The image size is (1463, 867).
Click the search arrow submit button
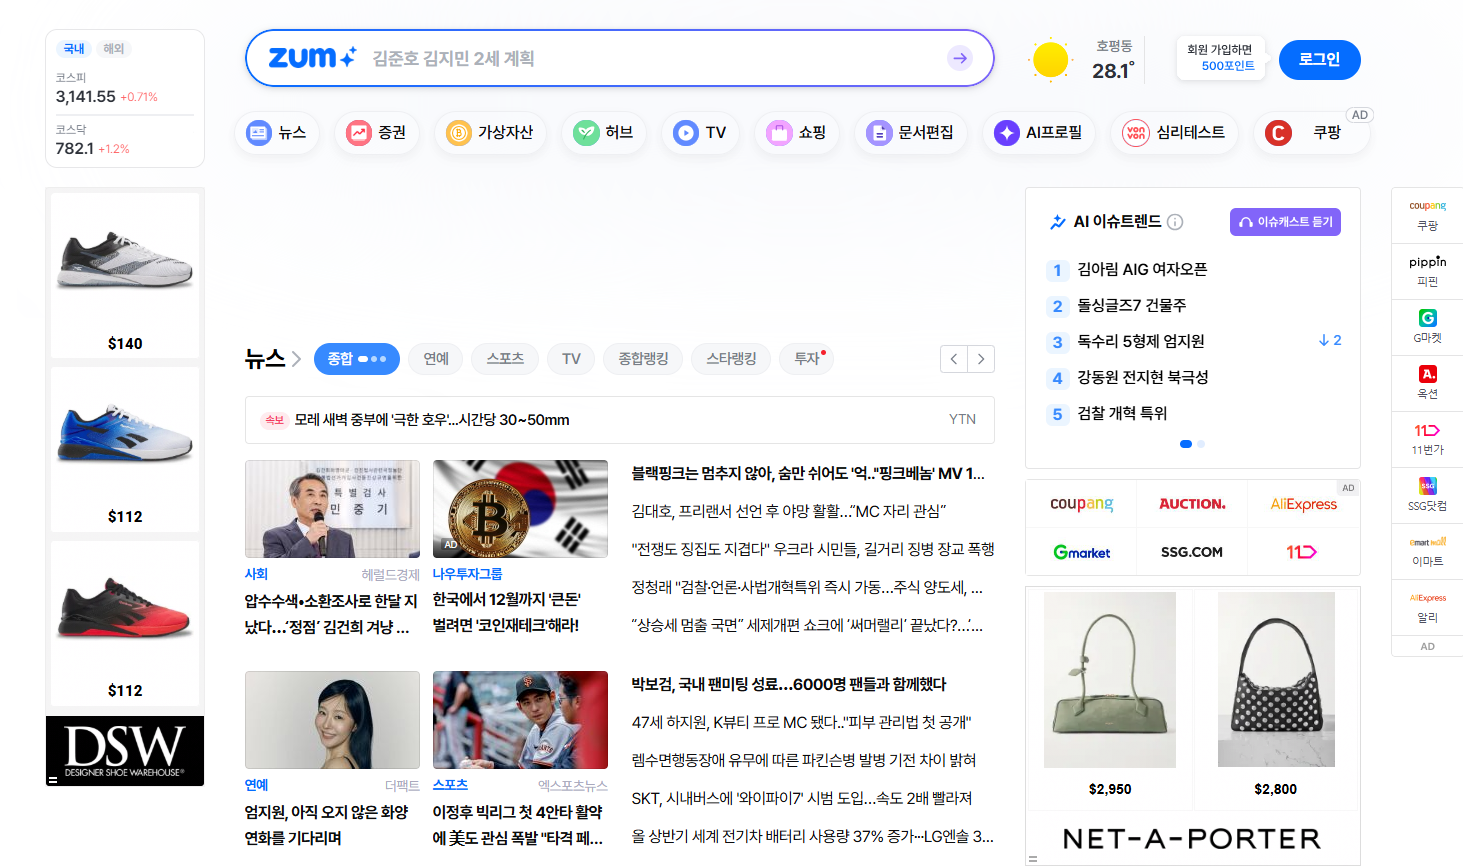tap(960, 58)
